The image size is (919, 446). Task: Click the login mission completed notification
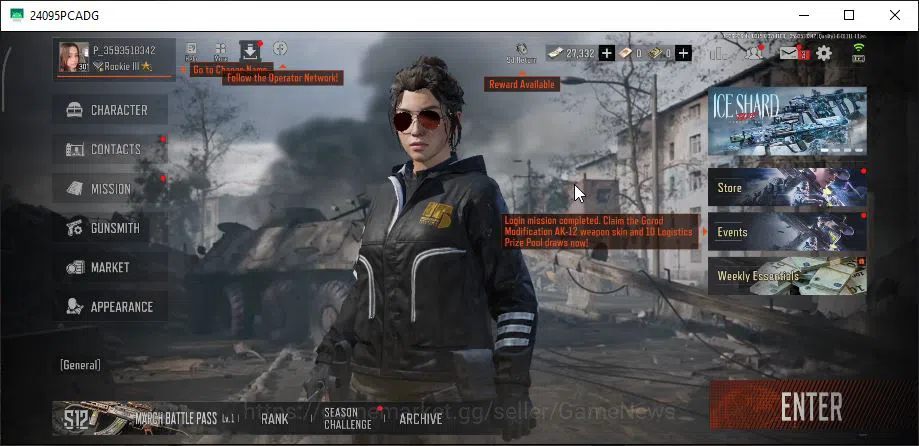click(x=601, y=231)
